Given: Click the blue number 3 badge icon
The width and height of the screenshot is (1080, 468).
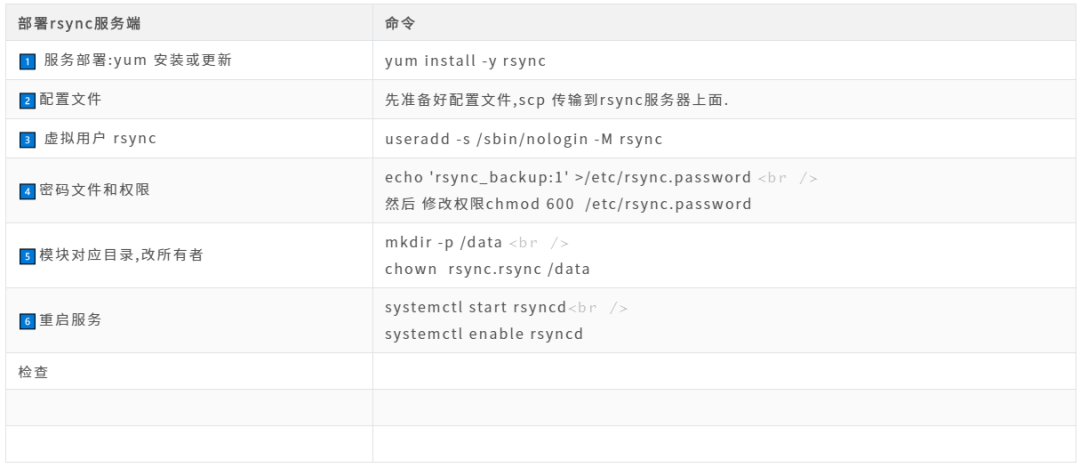Looking at the screenshot, I should click(x=28, y=140).
